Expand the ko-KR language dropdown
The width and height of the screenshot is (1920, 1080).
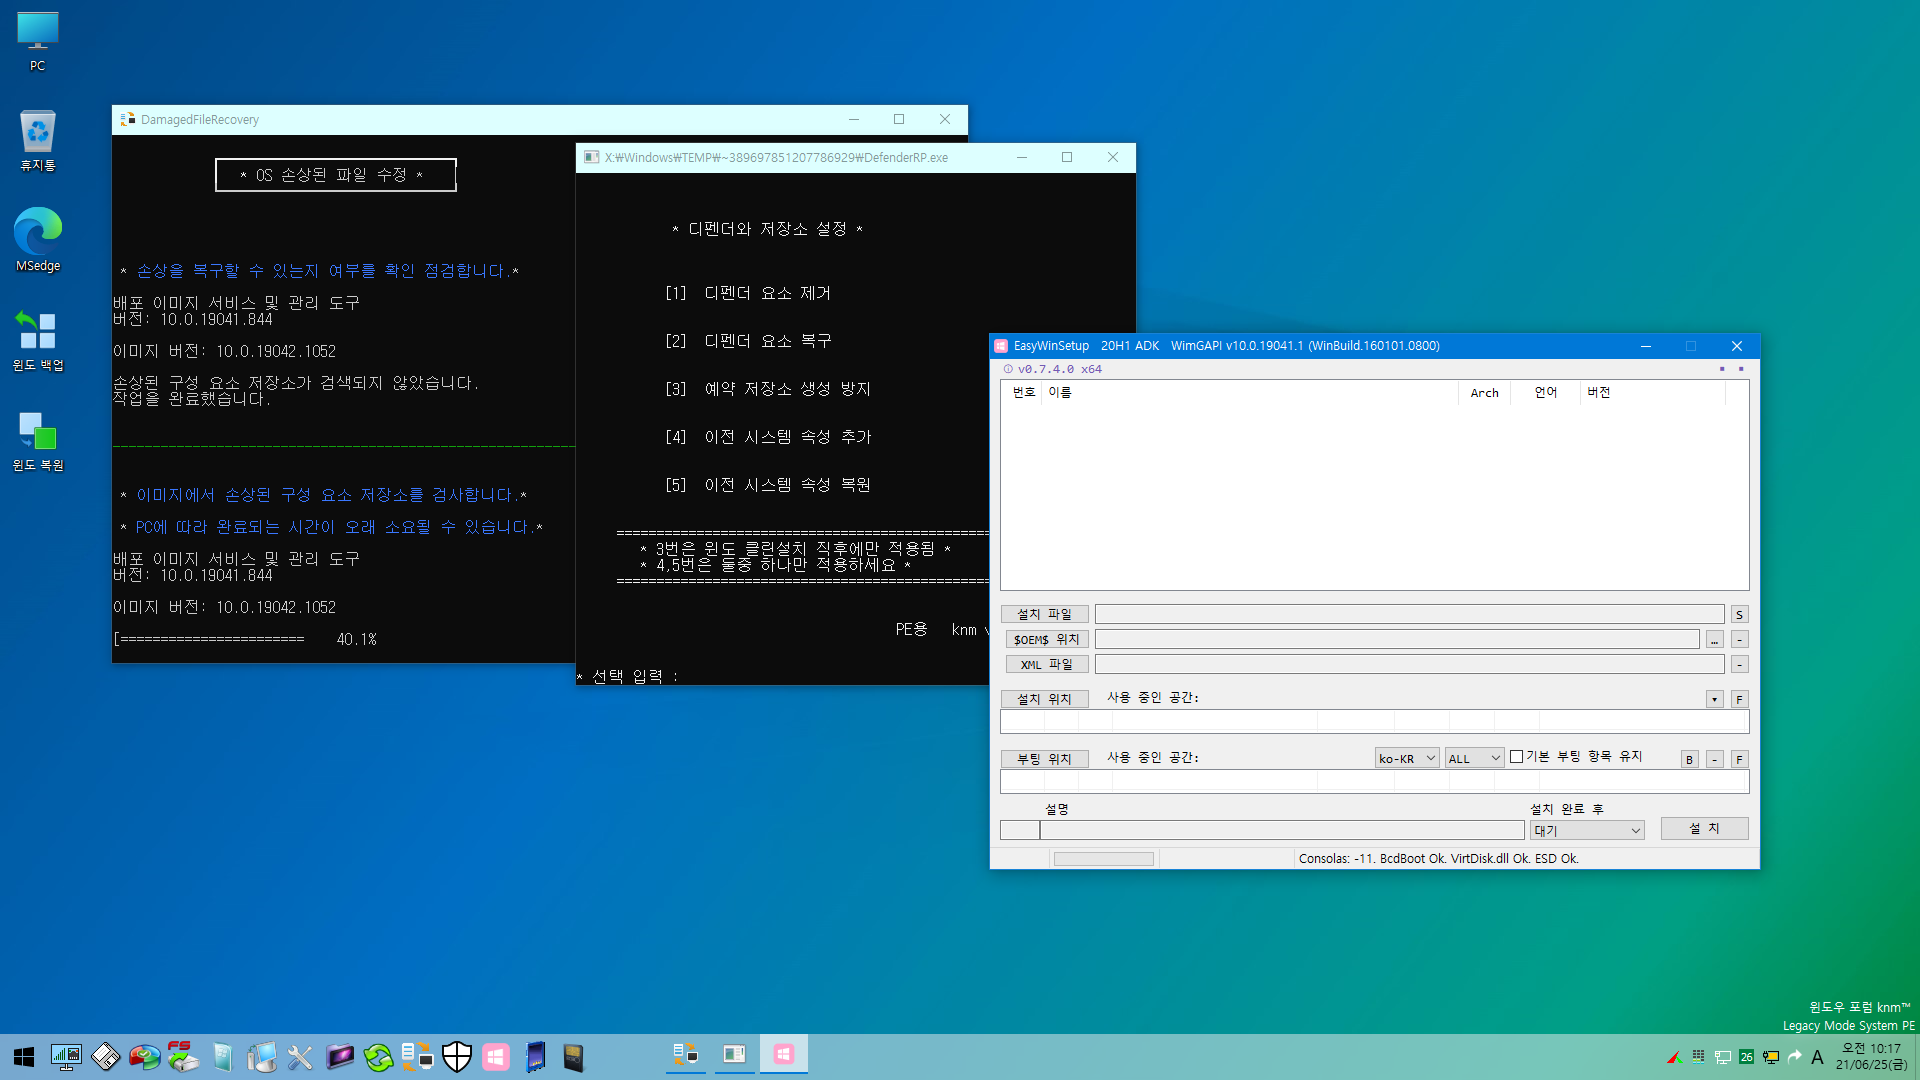point(1406,759)
